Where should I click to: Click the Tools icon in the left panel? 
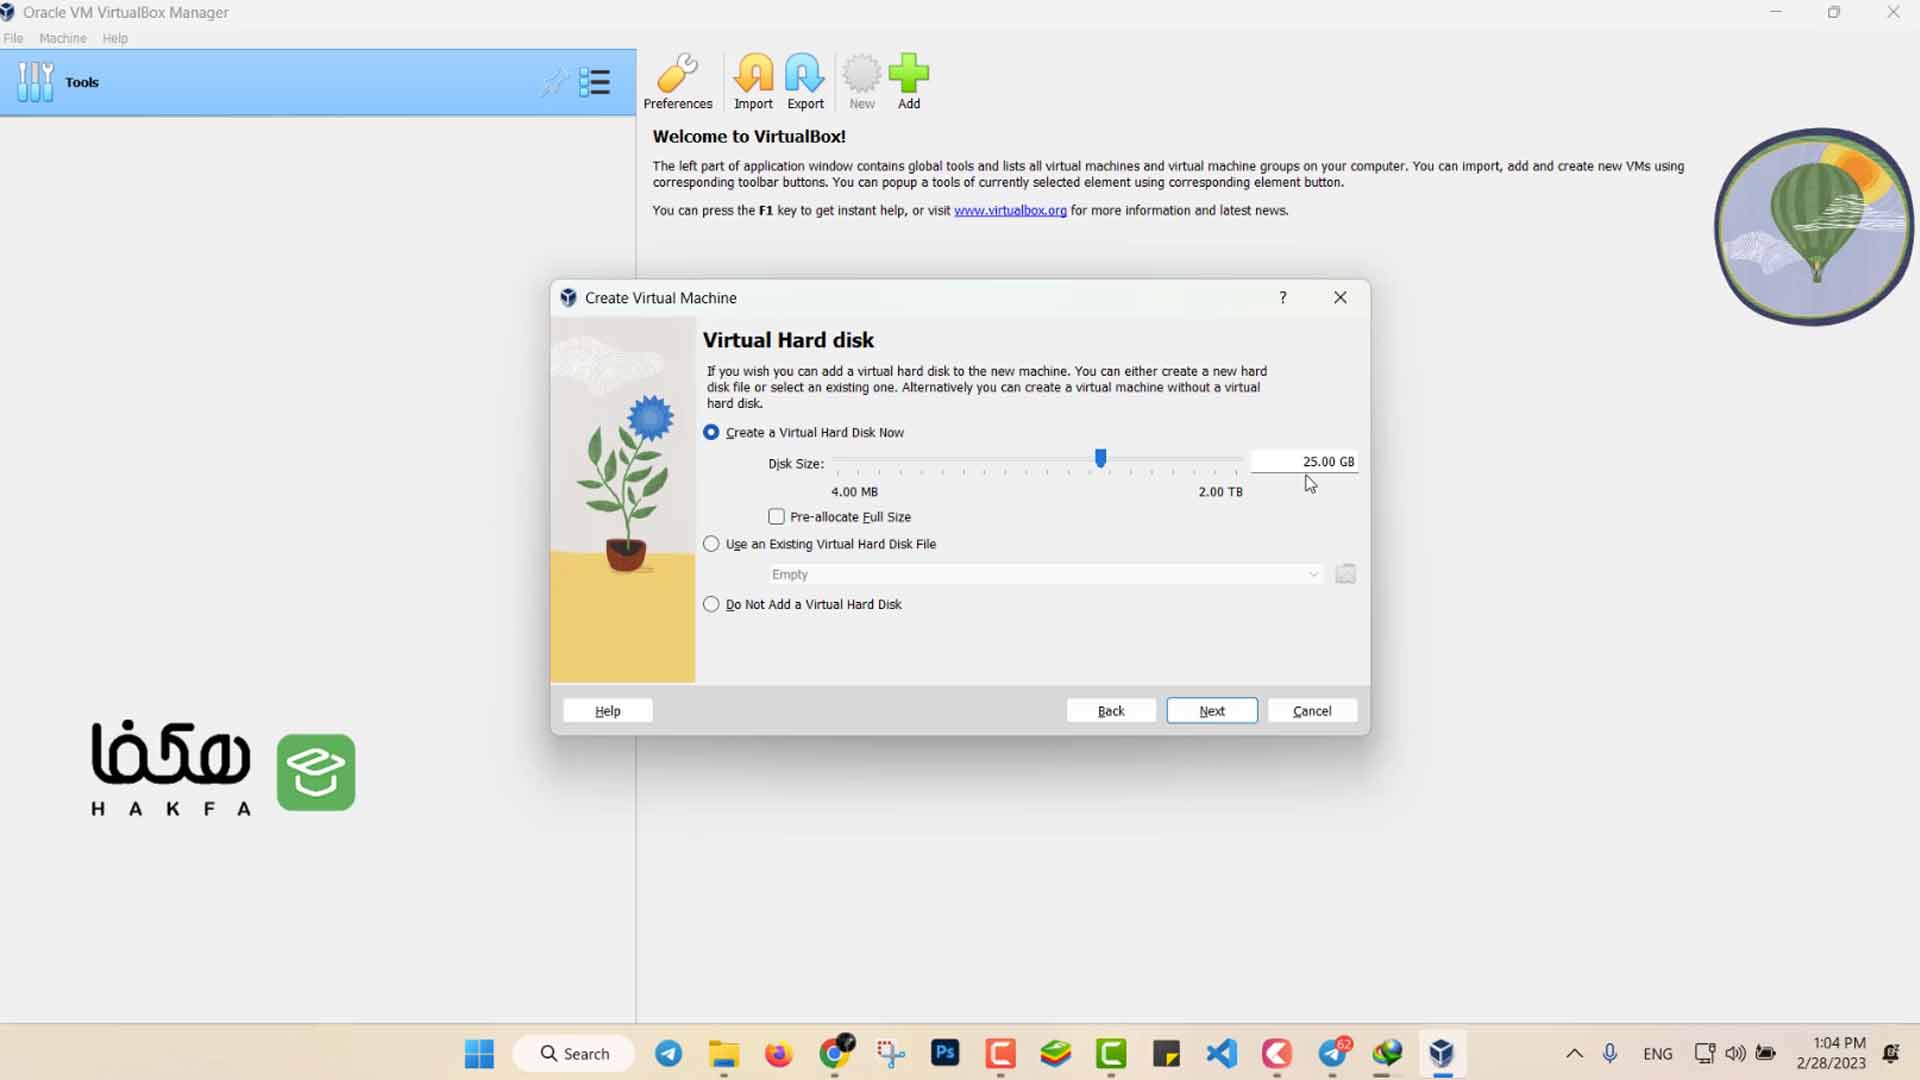pyautogui.click(x=35, y=82)
